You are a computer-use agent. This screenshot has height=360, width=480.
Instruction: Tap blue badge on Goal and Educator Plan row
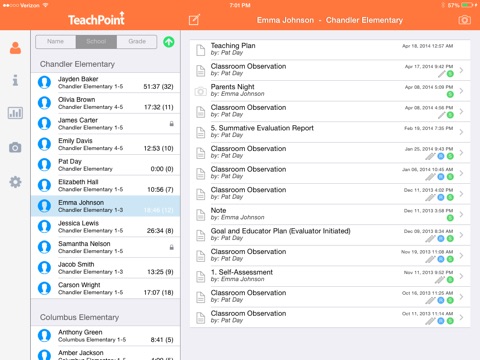click(441, 238)
